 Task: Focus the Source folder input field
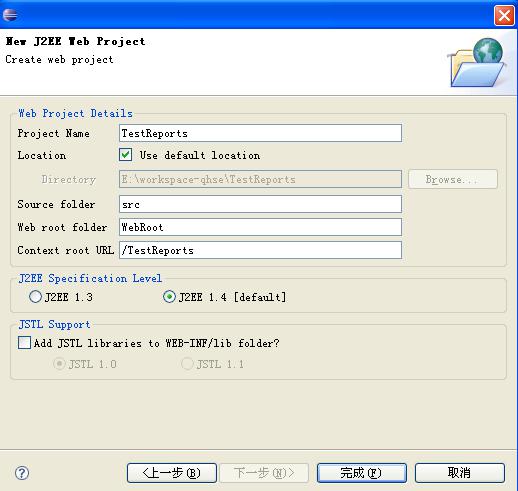click(260, 204)
